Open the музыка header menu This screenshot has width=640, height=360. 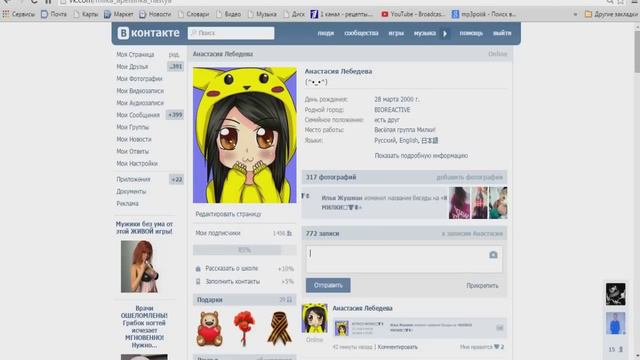pyautogui.click(x=424, y=33)
